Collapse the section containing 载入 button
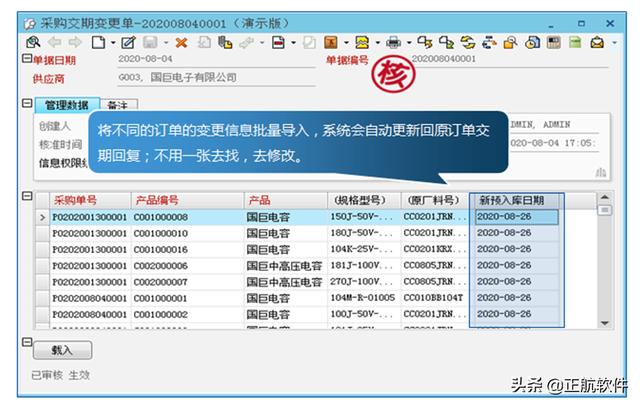Viewport: 640px width, 405px height. 27,342
